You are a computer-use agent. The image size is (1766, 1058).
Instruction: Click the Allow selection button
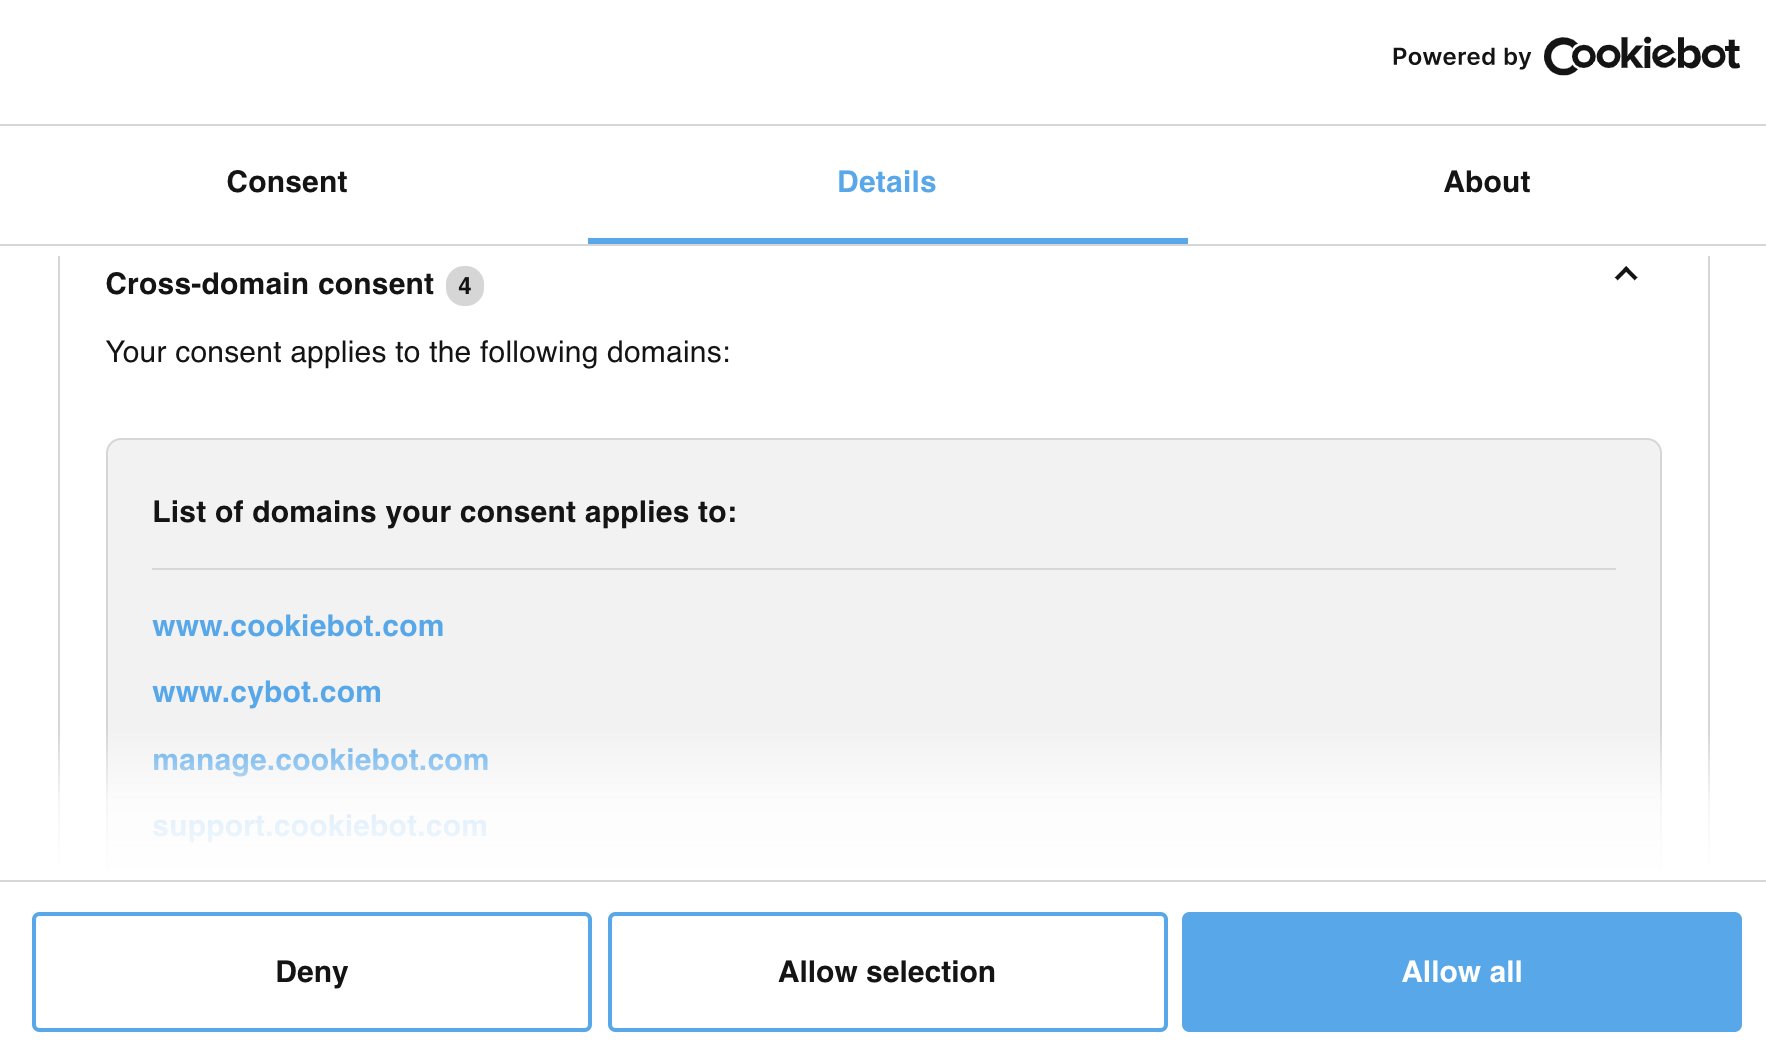tap(888, 972)
